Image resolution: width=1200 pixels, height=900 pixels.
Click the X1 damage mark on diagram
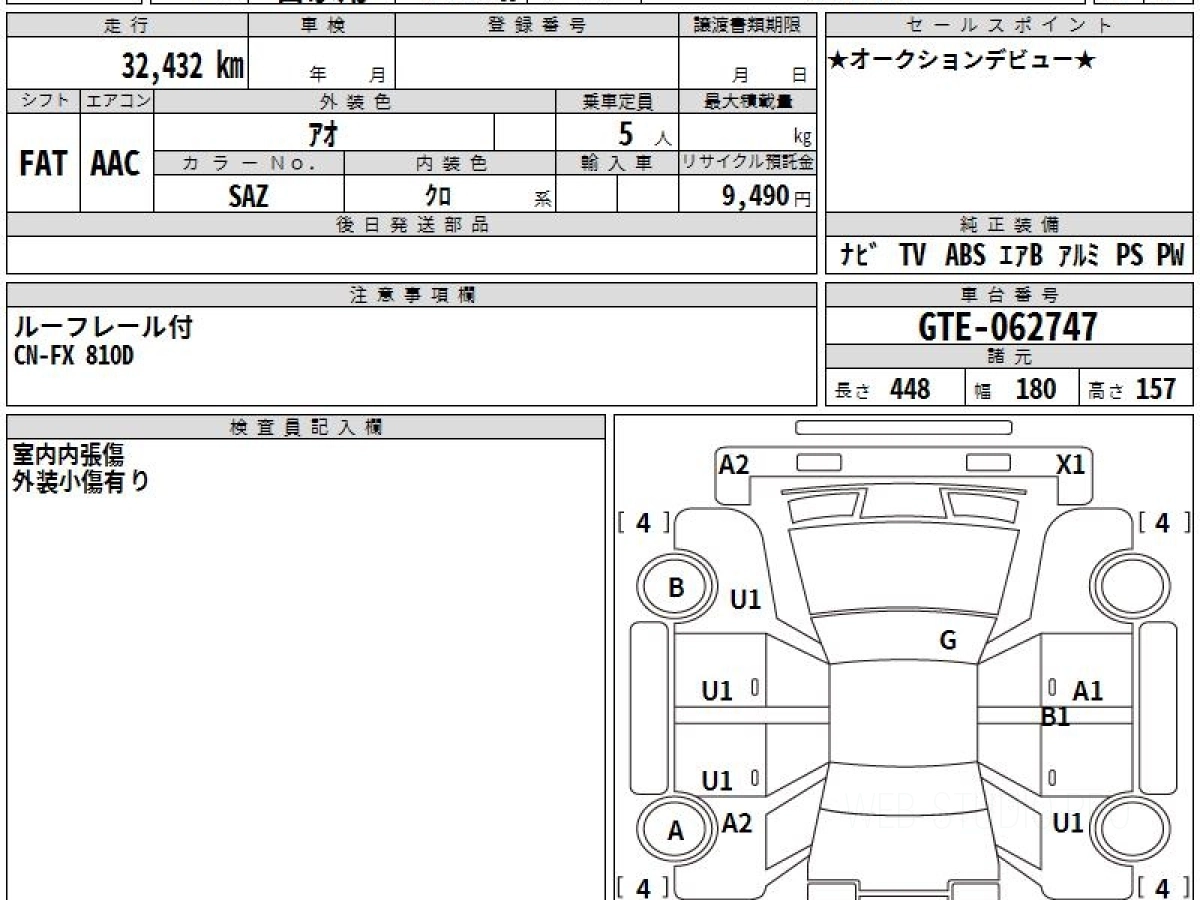pos(1071,464)
